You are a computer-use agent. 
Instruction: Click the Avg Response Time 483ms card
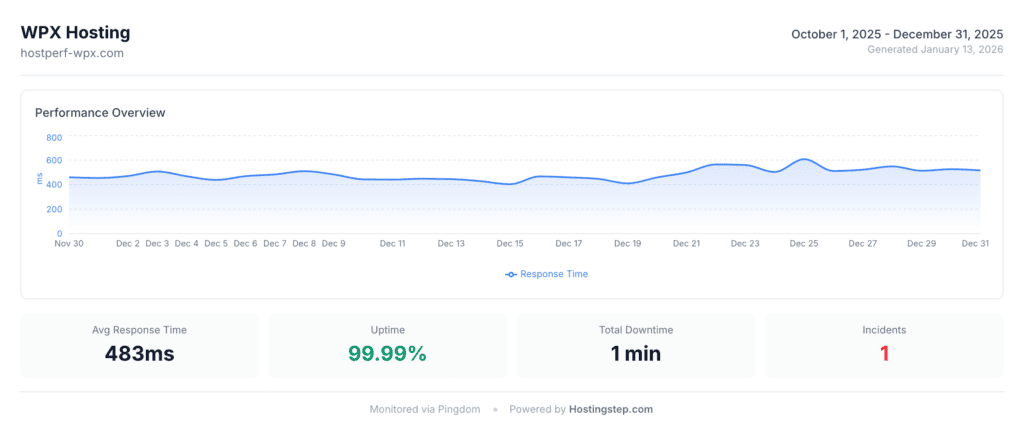[139, 345]
